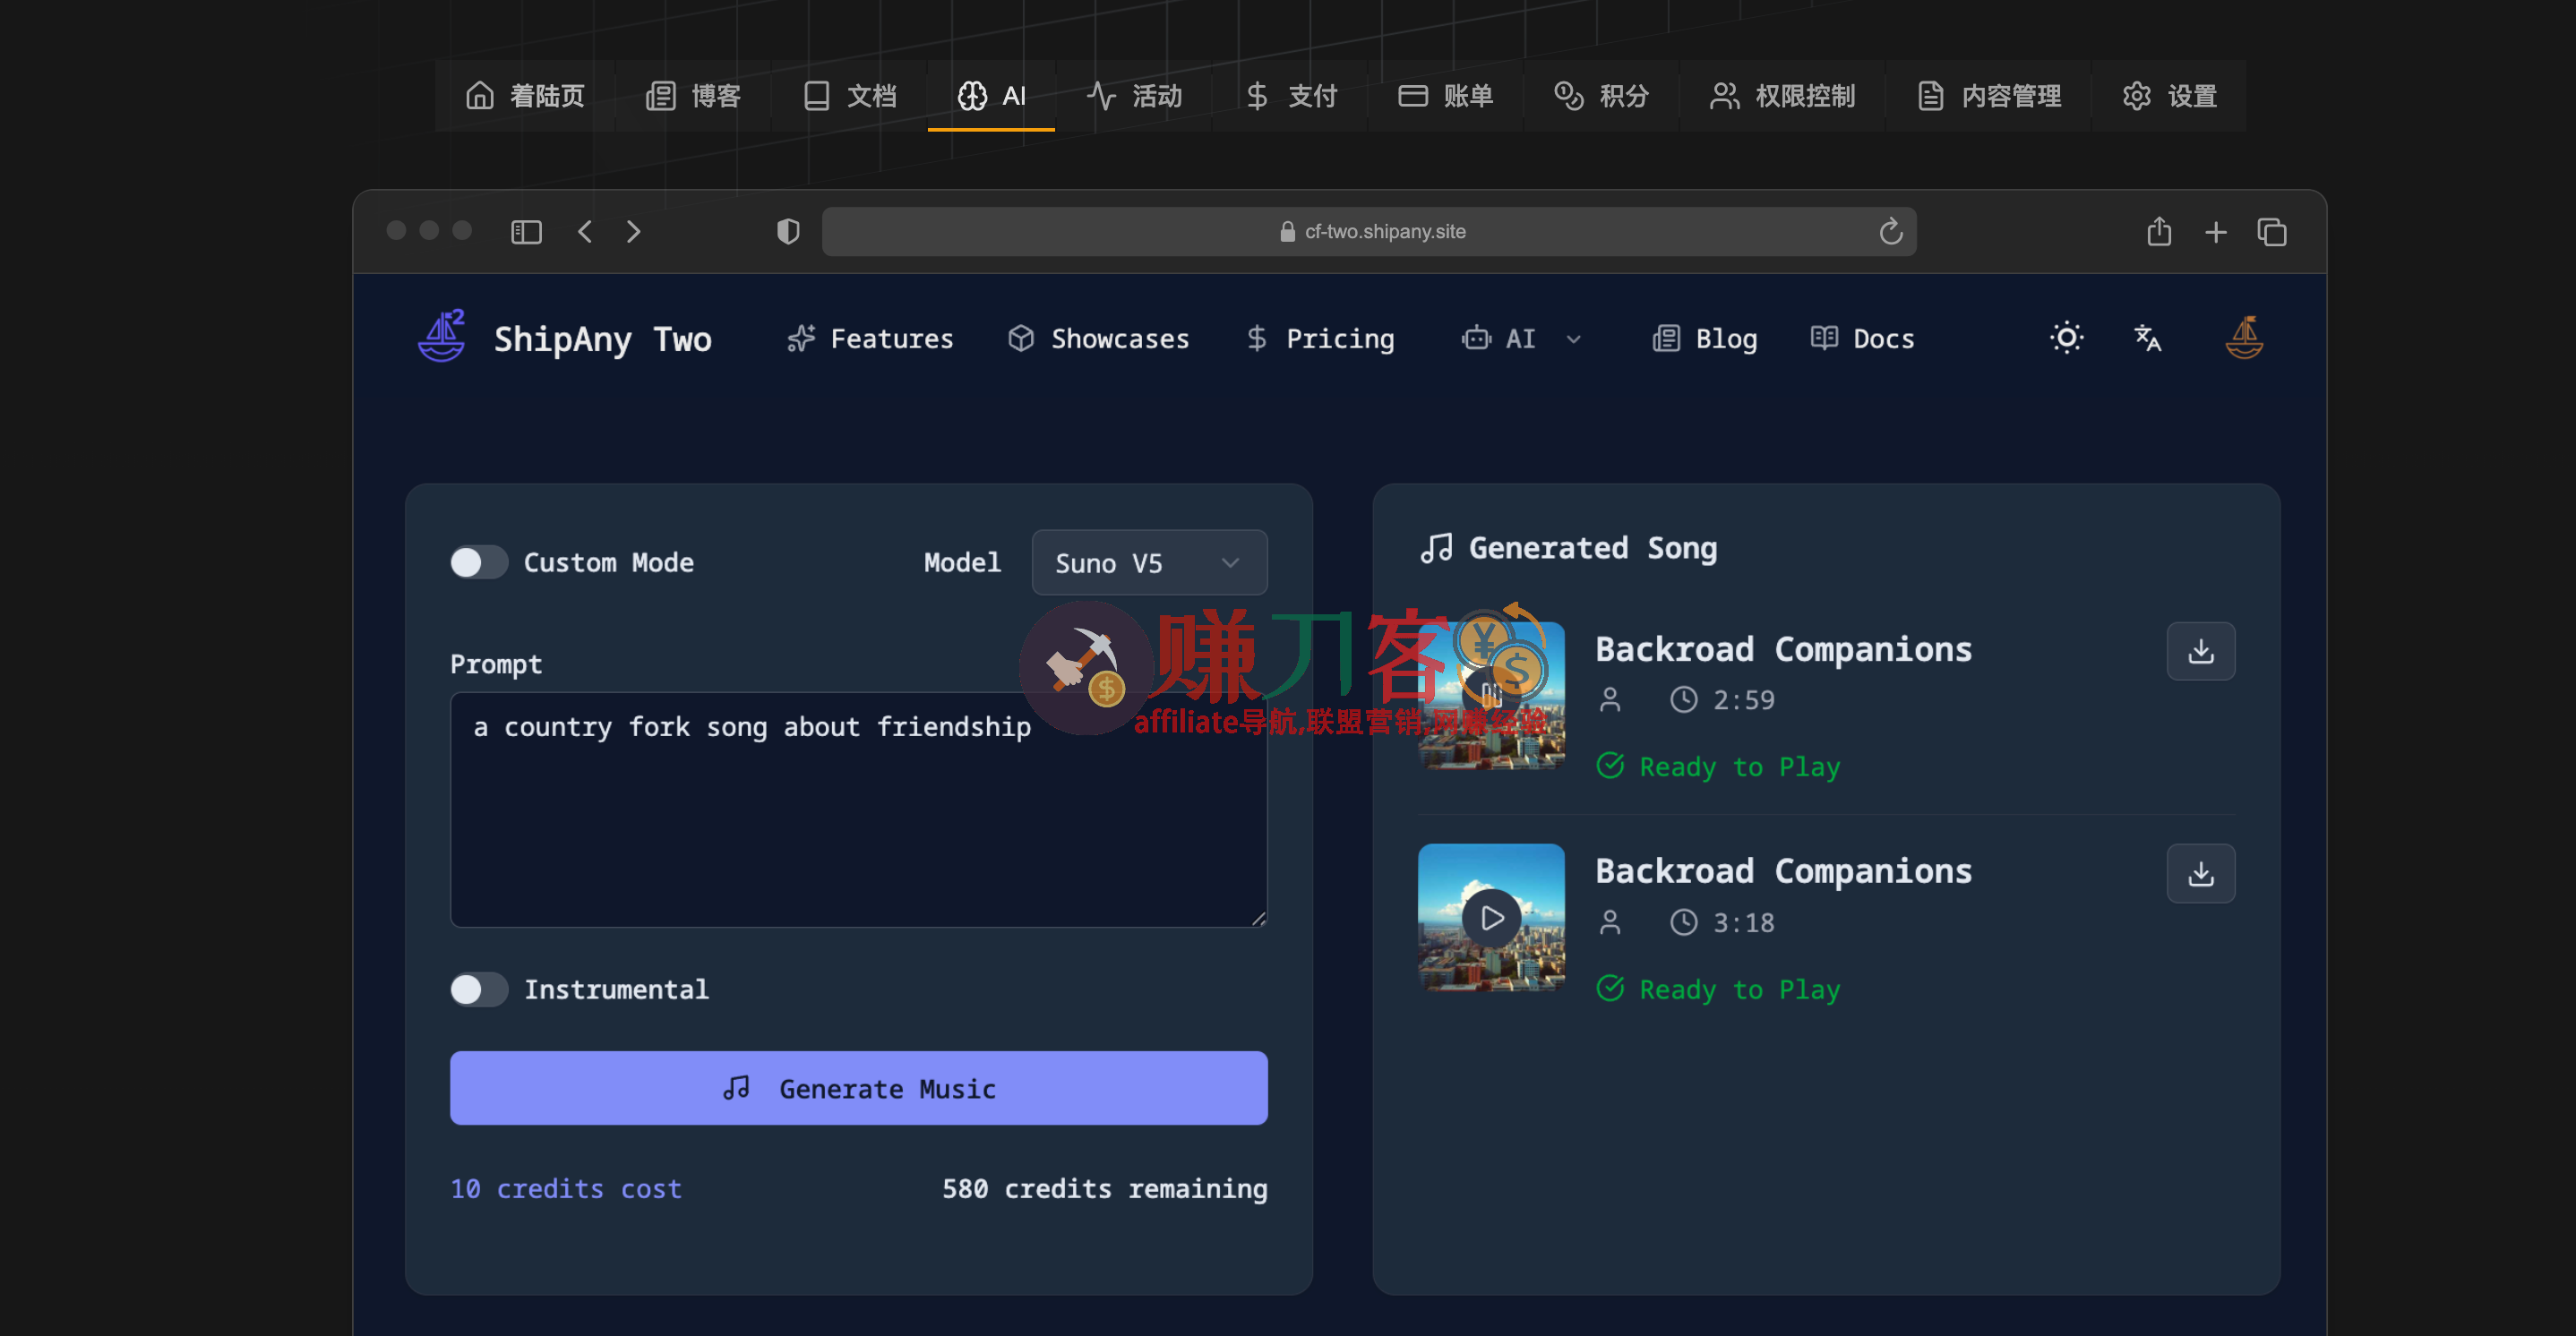Viewport: 2576px width, 1336px height.
Task: Switch to the 账单 tab
Action: [1446, 96]
